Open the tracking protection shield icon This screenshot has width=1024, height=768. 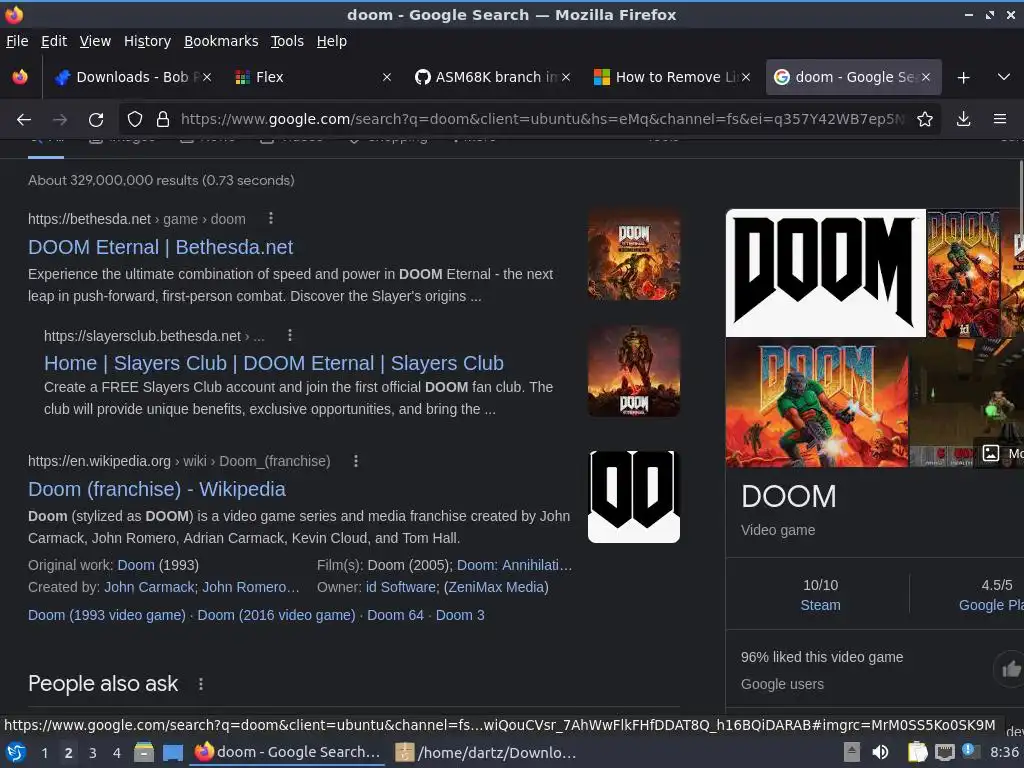pyautogui.click(x=135, y=119)
